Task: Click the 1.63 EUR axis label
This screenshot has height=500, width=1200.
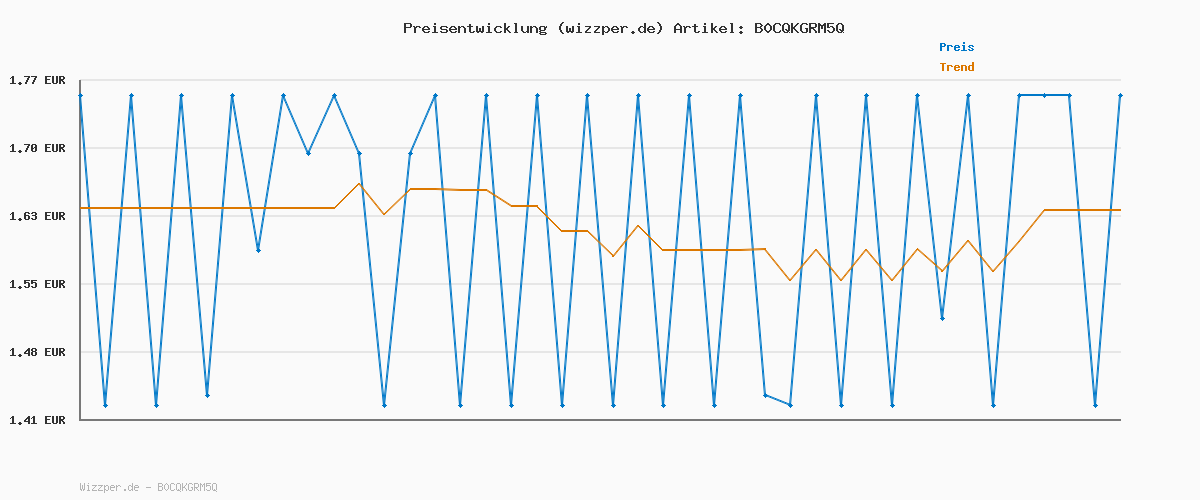Action: [38, 216]
